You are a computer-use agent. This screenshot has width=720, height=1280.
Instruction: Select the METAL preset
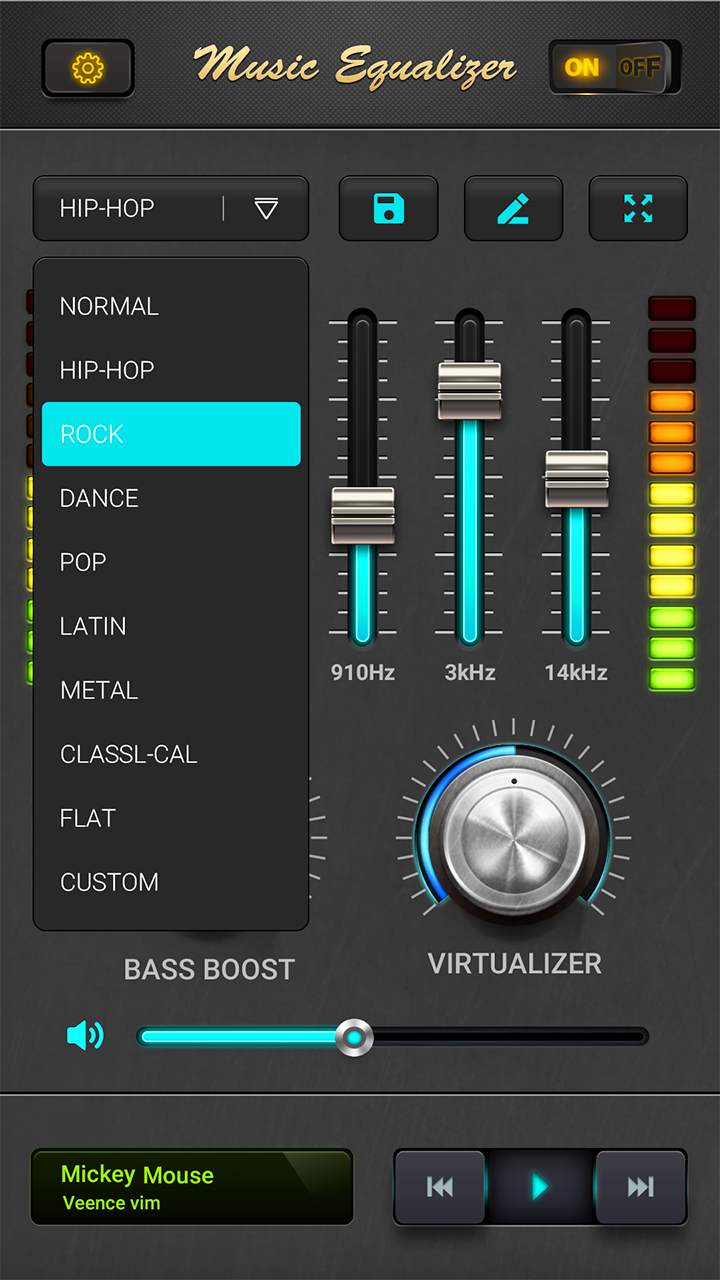tap(171, 690)
